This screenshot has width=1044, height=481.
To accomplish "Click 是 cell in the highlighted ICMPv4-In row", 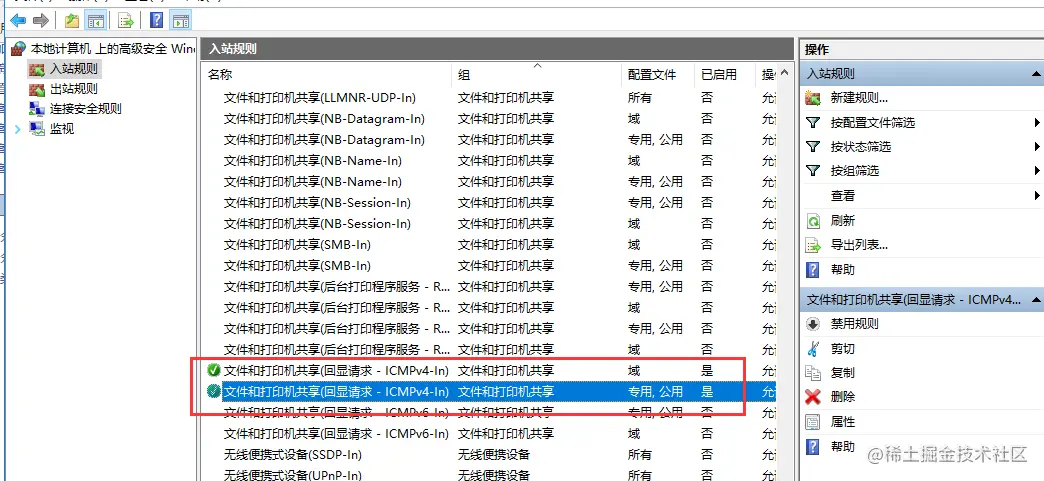I will [707, 391].
